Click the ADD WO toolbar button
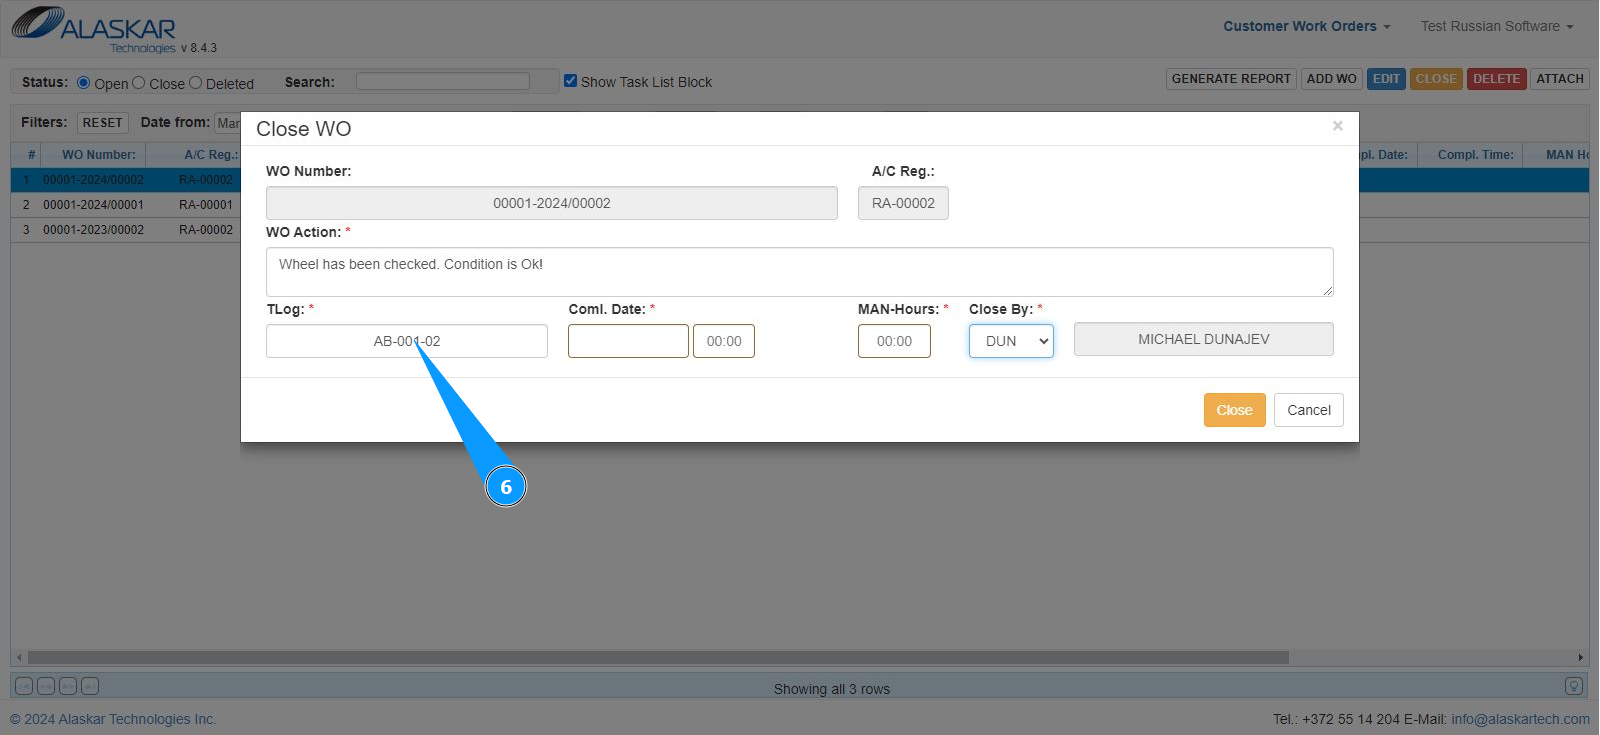This screenshot has height=735, width=1600. coord(1331,79)
